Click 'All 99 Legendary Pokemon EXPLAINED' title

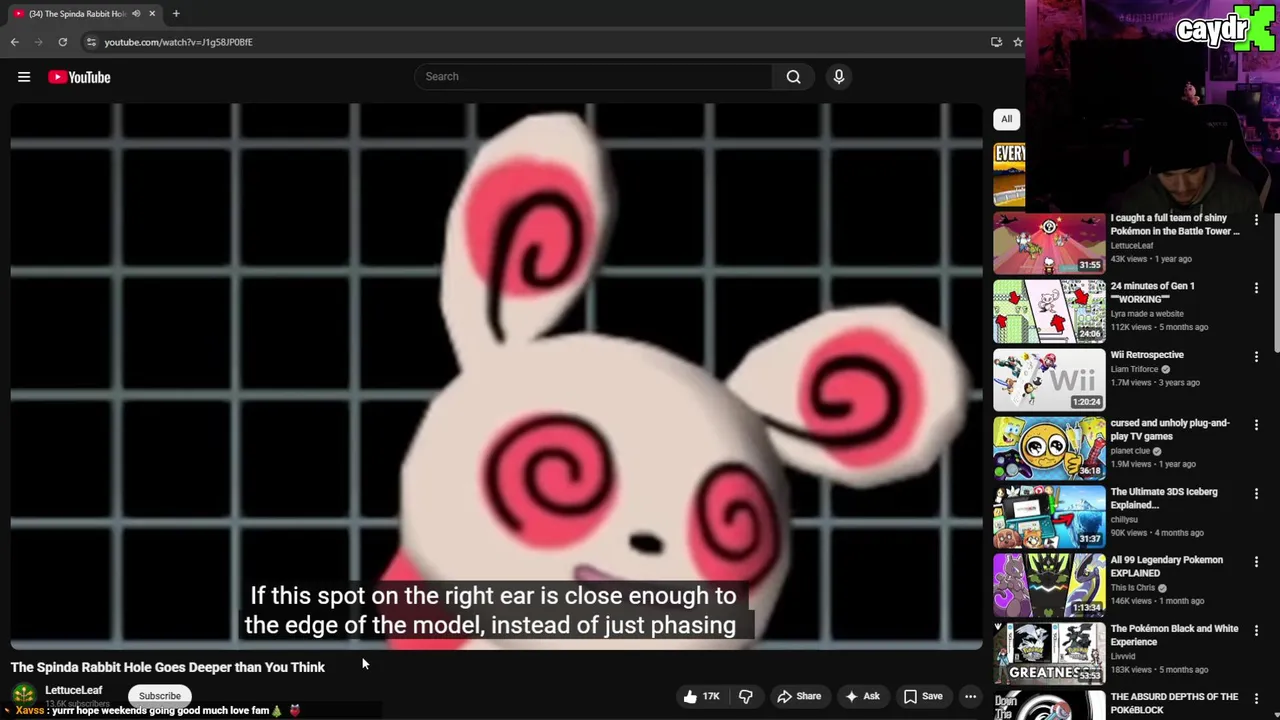(1166, 566)
